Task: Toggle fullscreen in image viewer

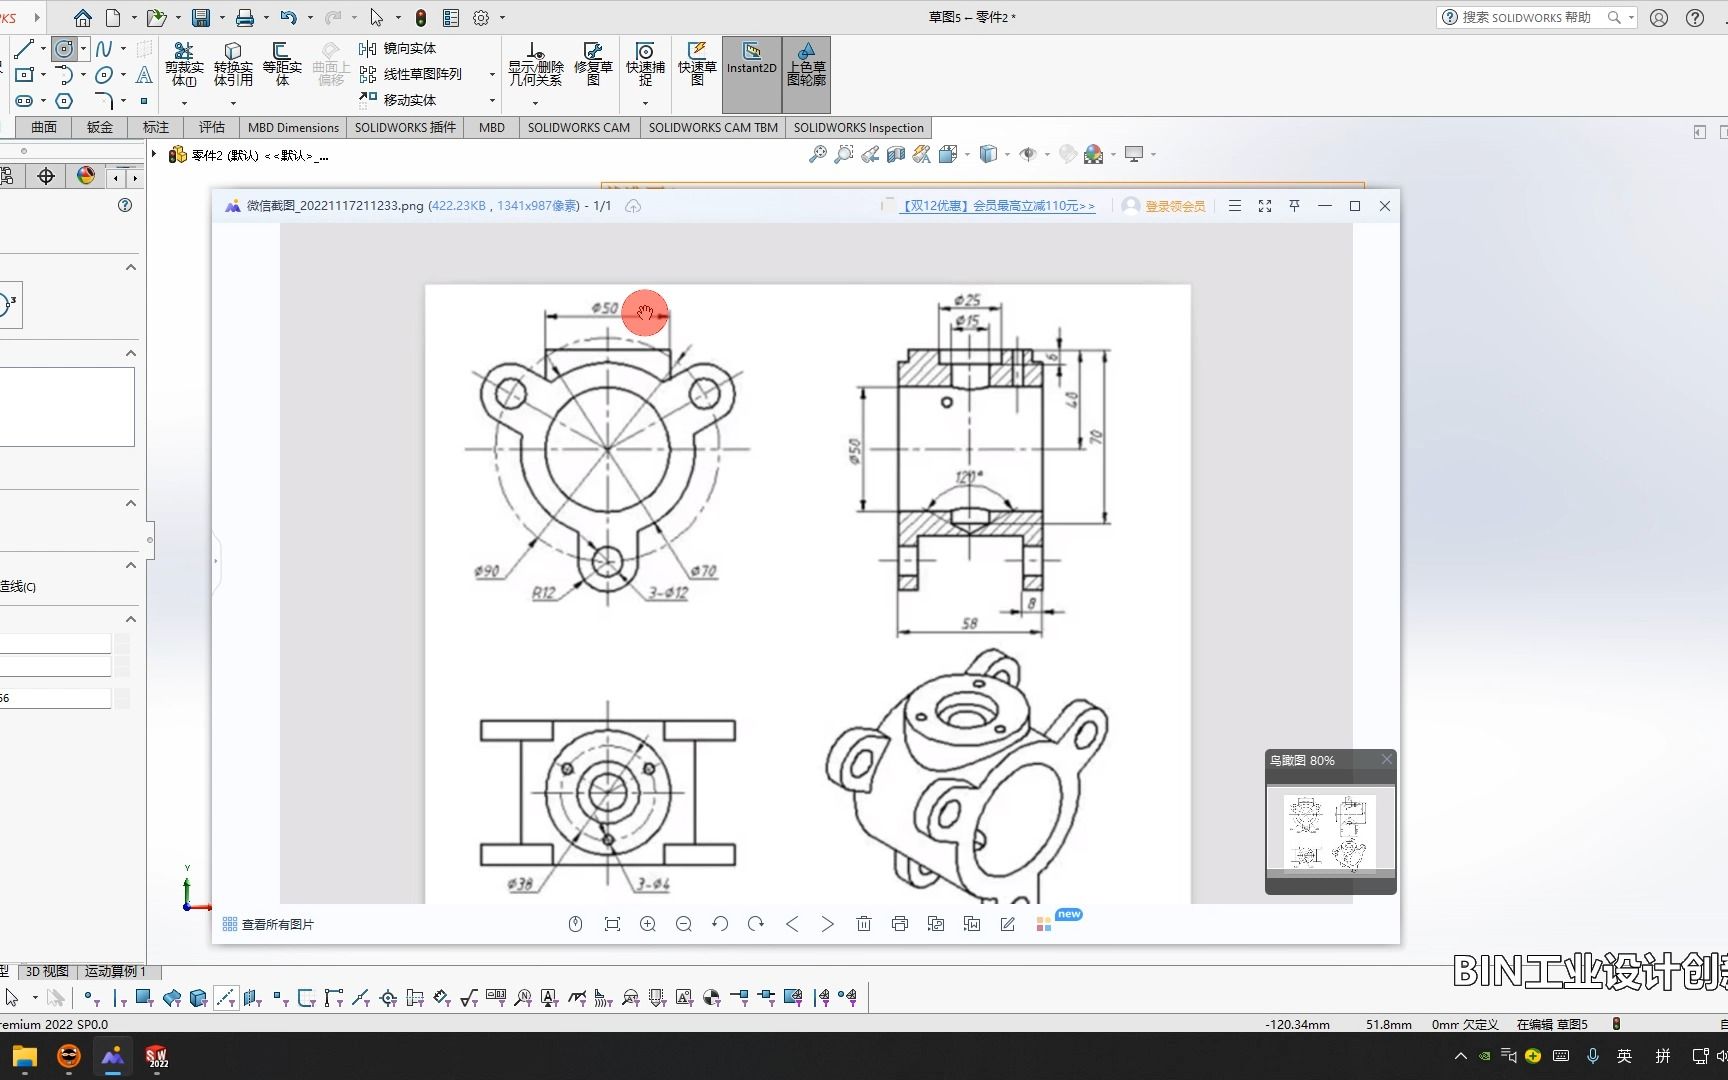Action: (x=1265, y=206)
